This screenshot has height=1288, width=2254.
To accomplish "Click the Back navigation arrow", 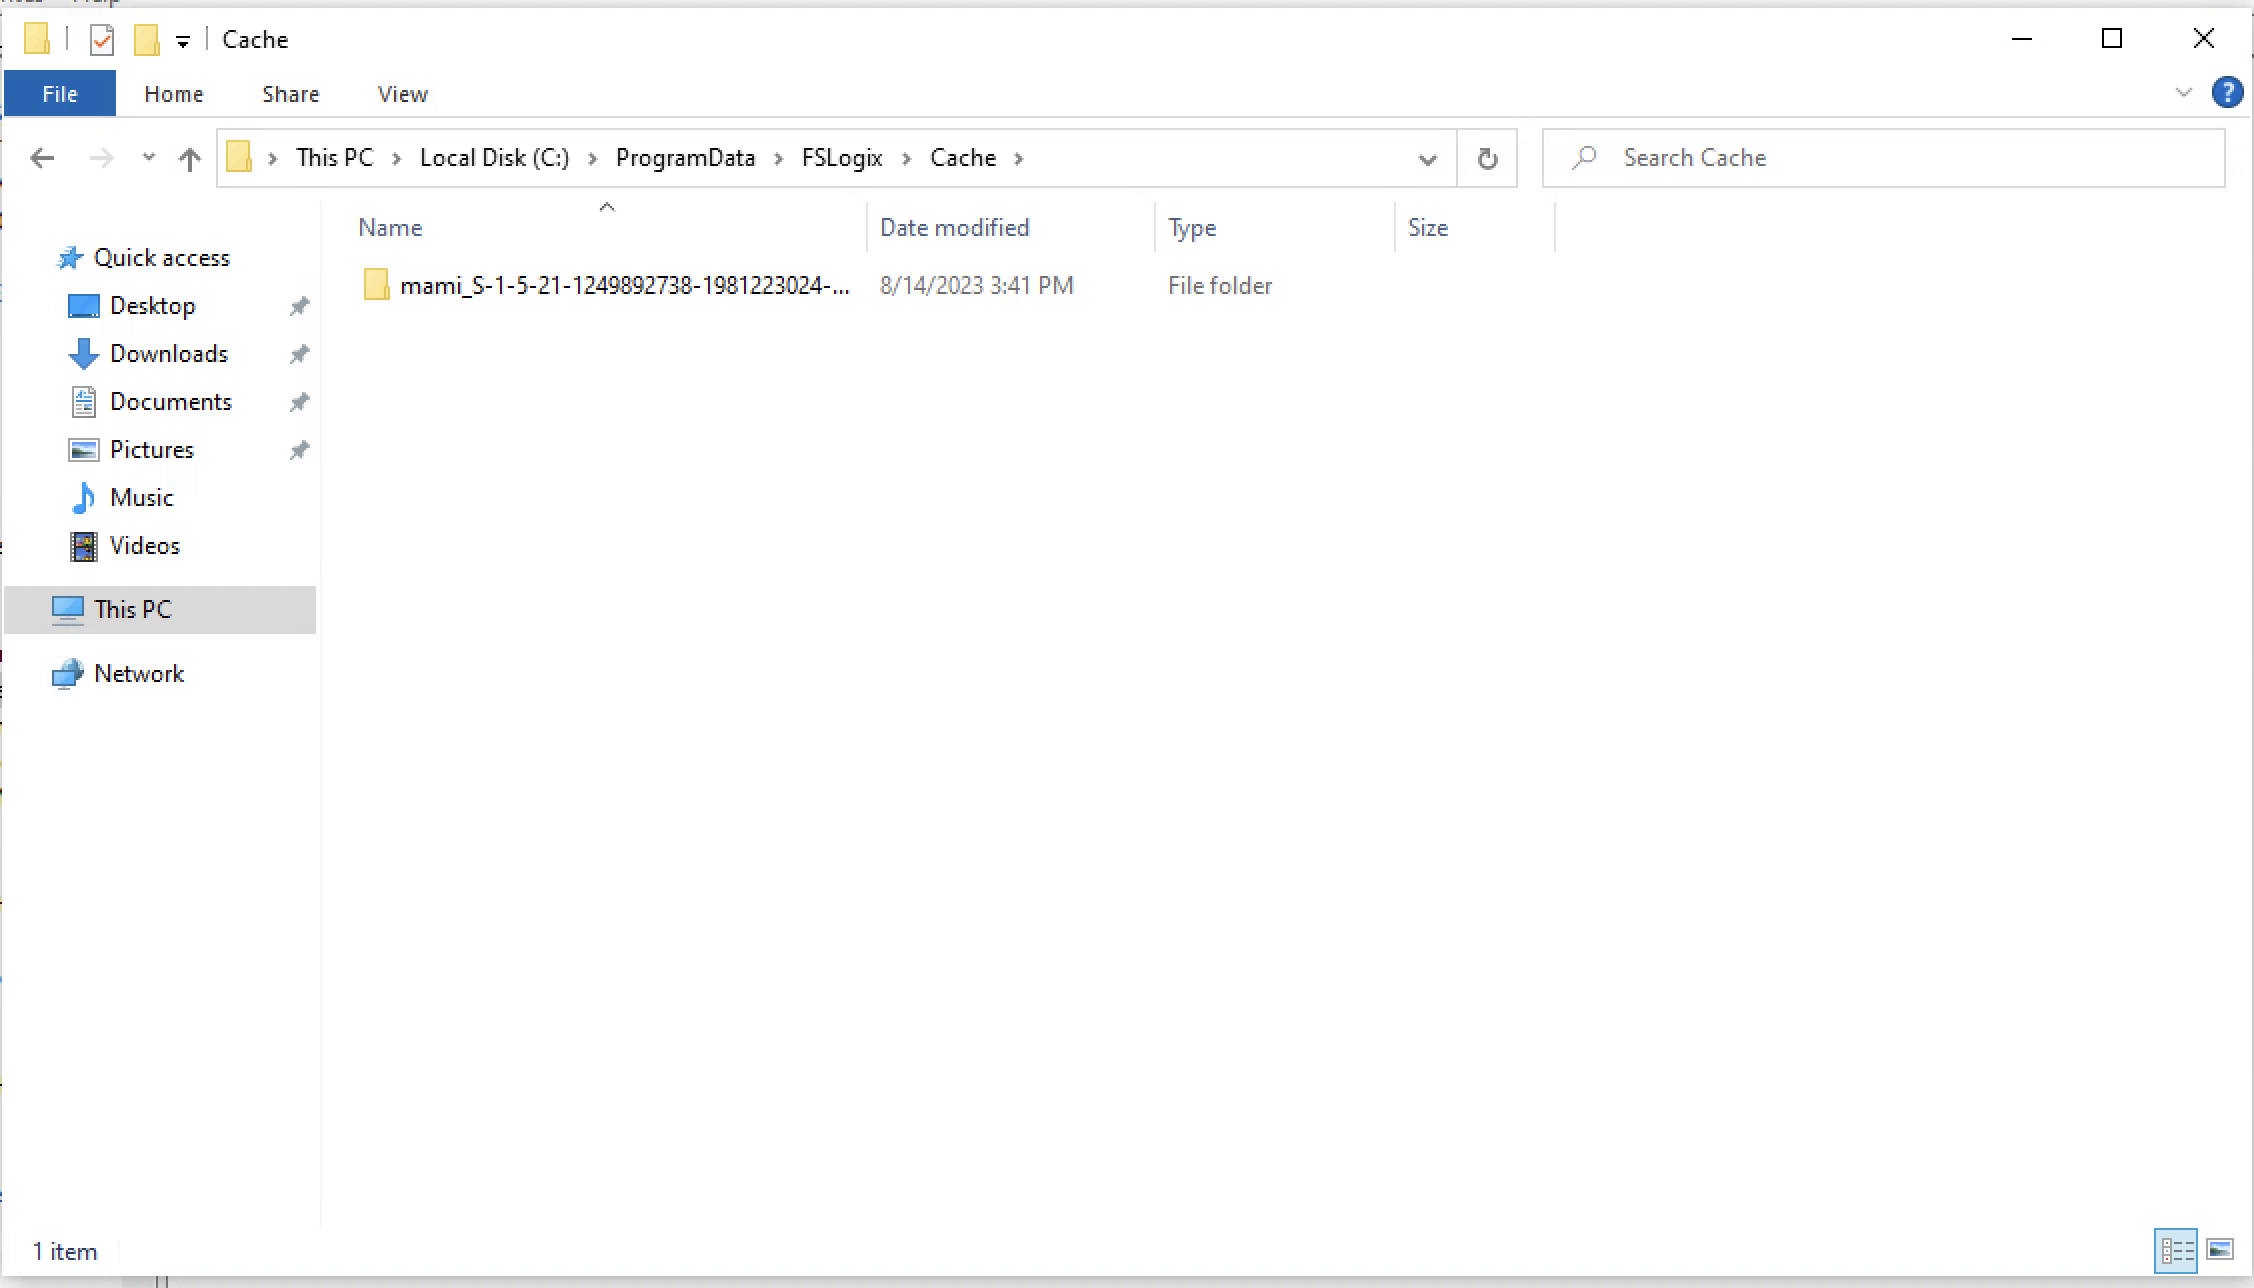I will pyautogui.click(x=41, y=158).
